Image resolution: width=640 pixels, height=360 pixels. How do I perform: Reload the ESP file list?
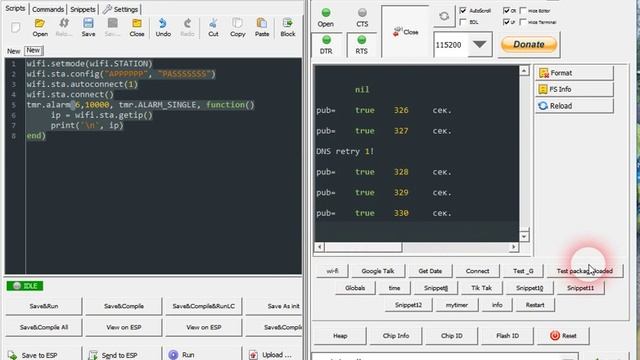(574, 106)
